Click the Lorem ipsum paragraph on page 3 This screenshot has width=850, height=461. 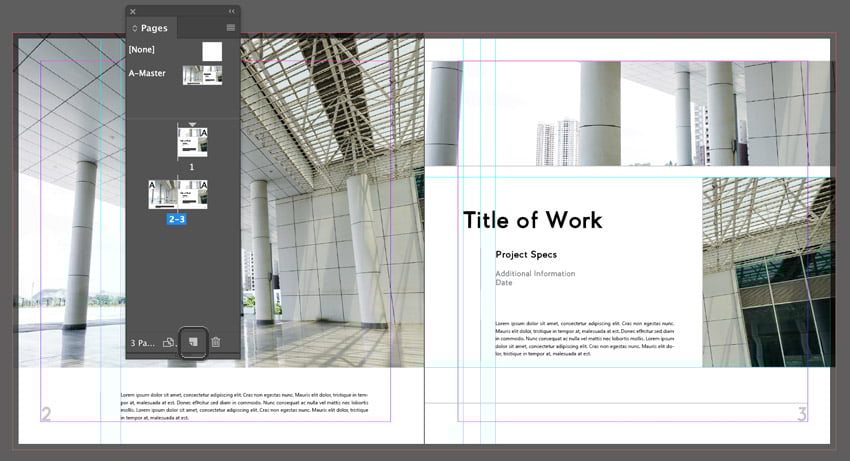point(584,338)
